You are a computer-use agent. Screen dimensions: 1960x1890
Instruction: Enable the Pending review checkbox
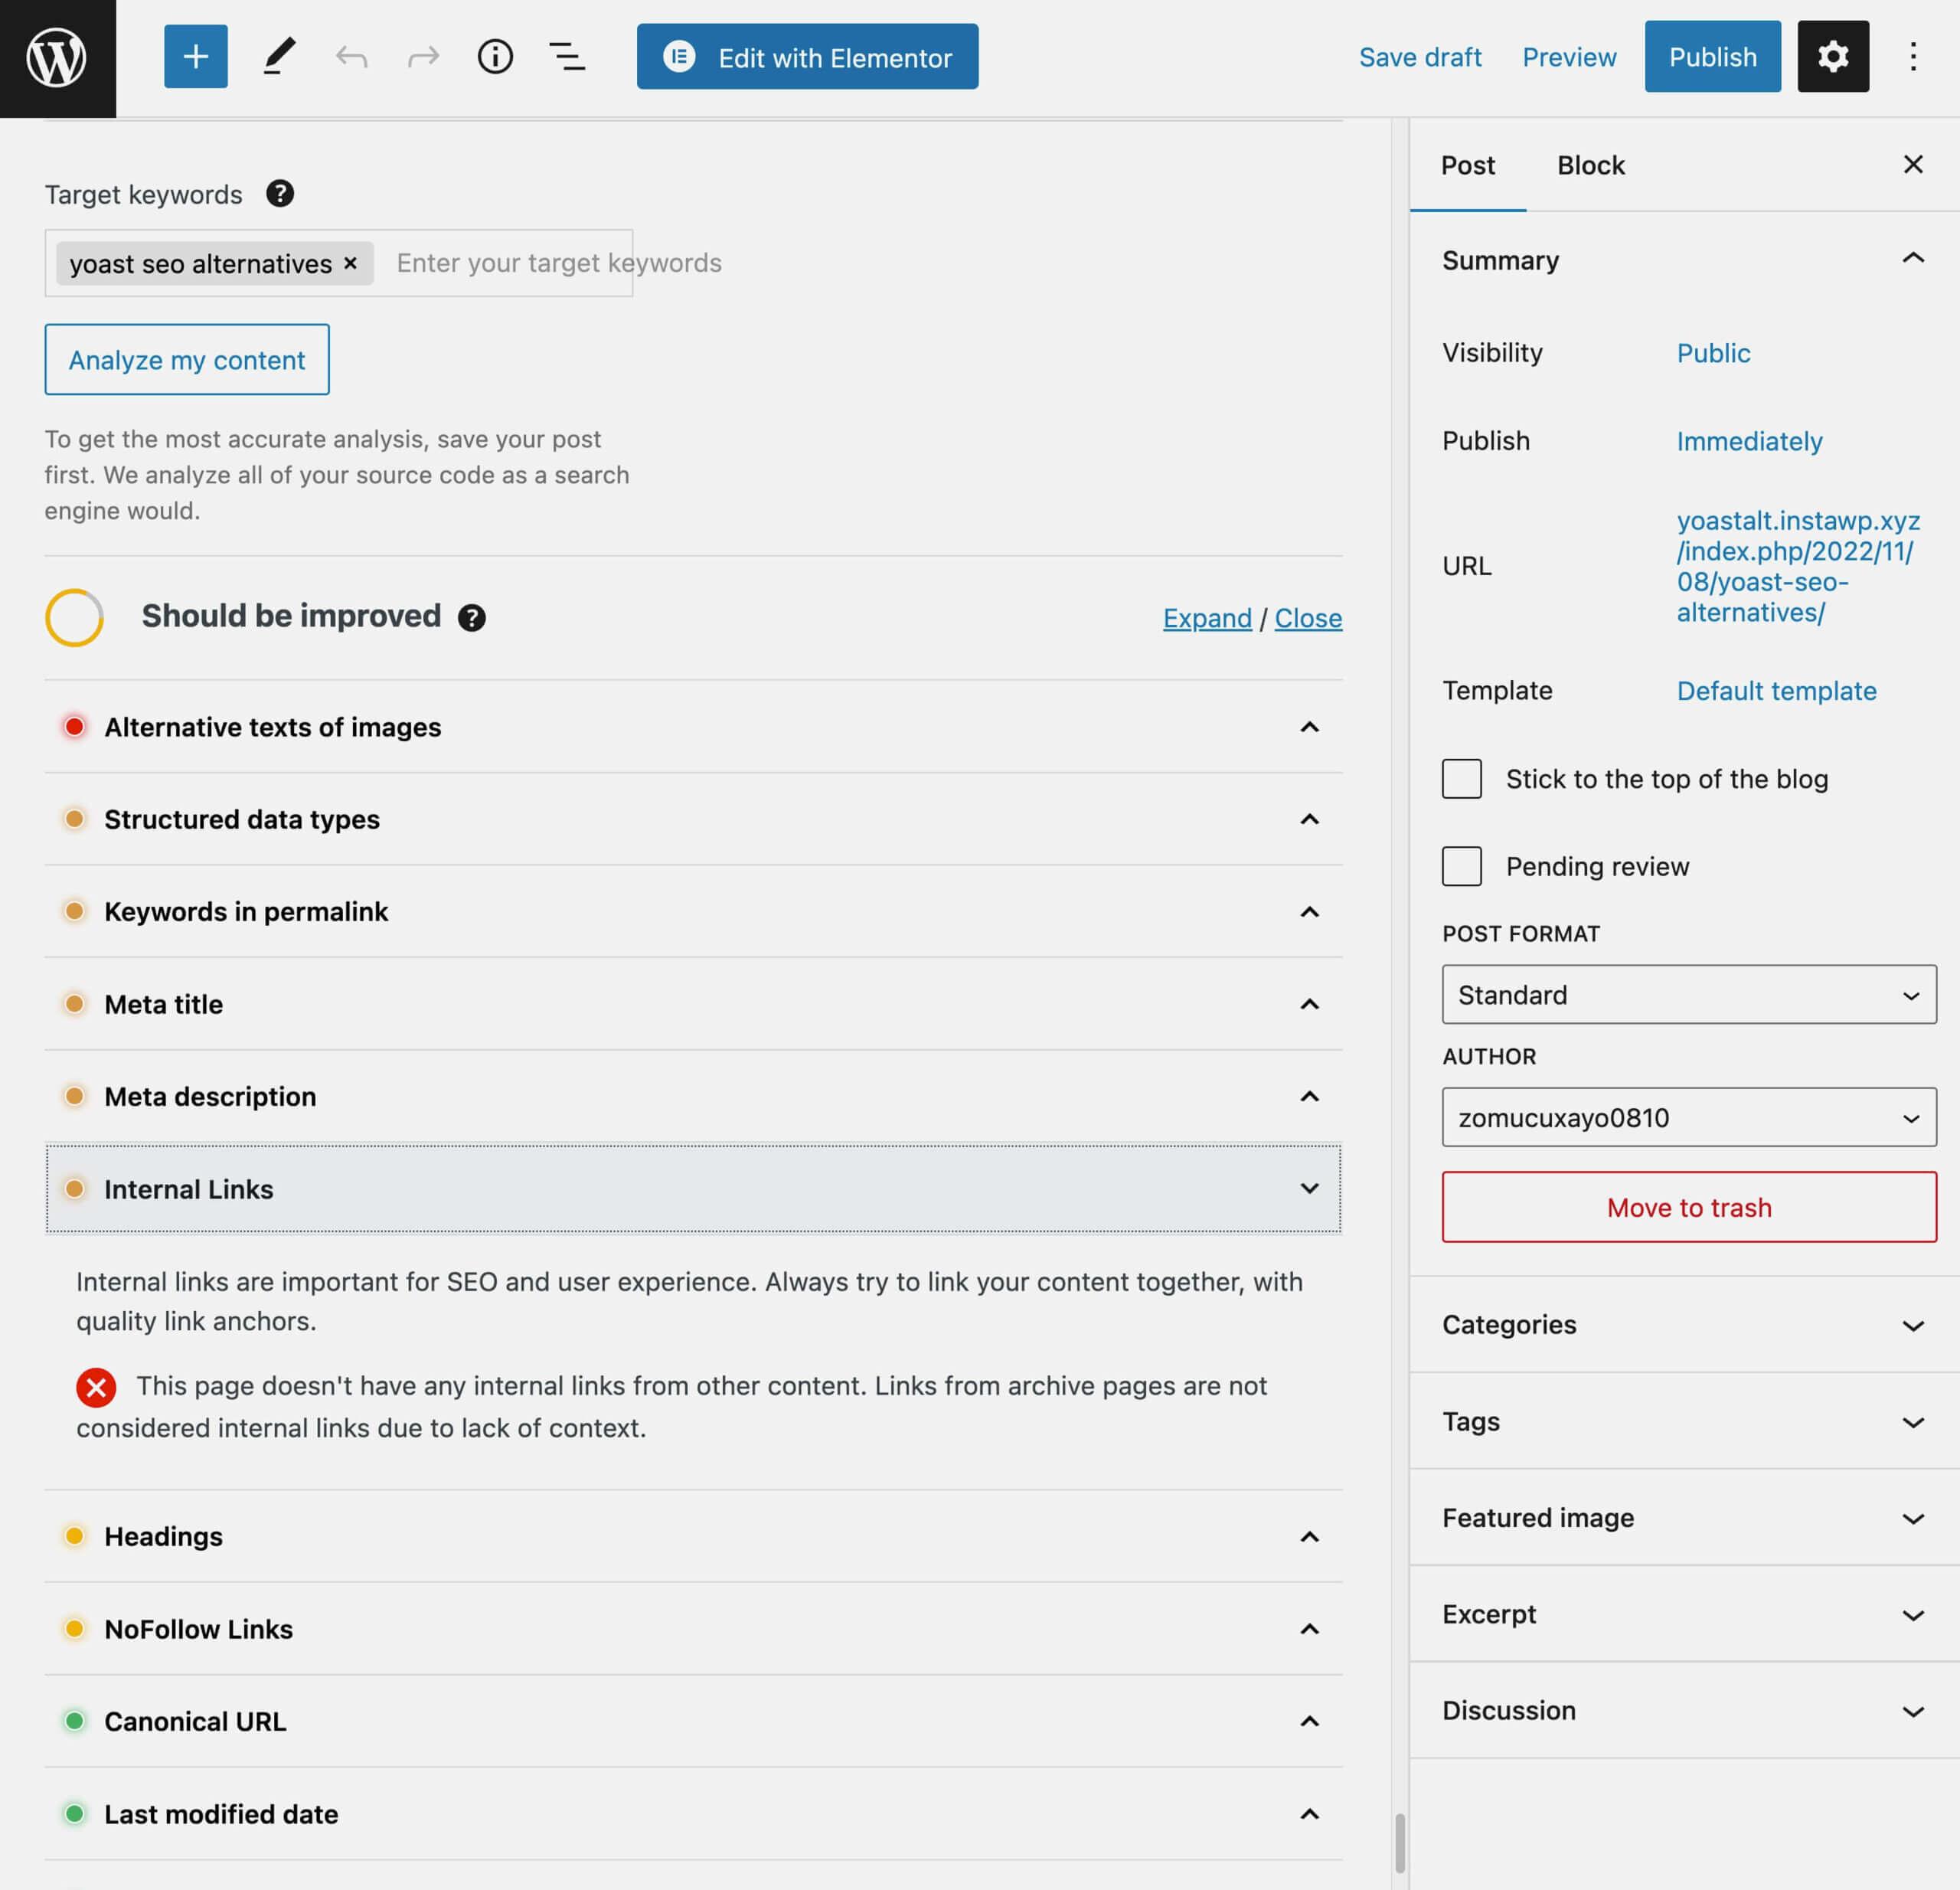point(1463,865)
